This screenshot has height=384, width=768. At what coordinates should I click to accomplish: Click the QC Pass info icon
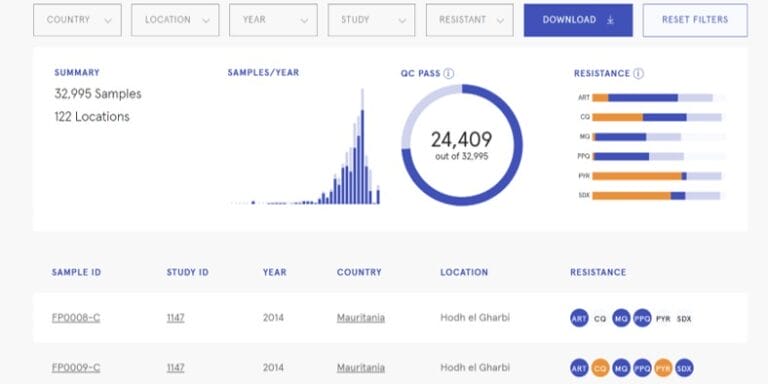pyautogui.click(x=449, y=73)
